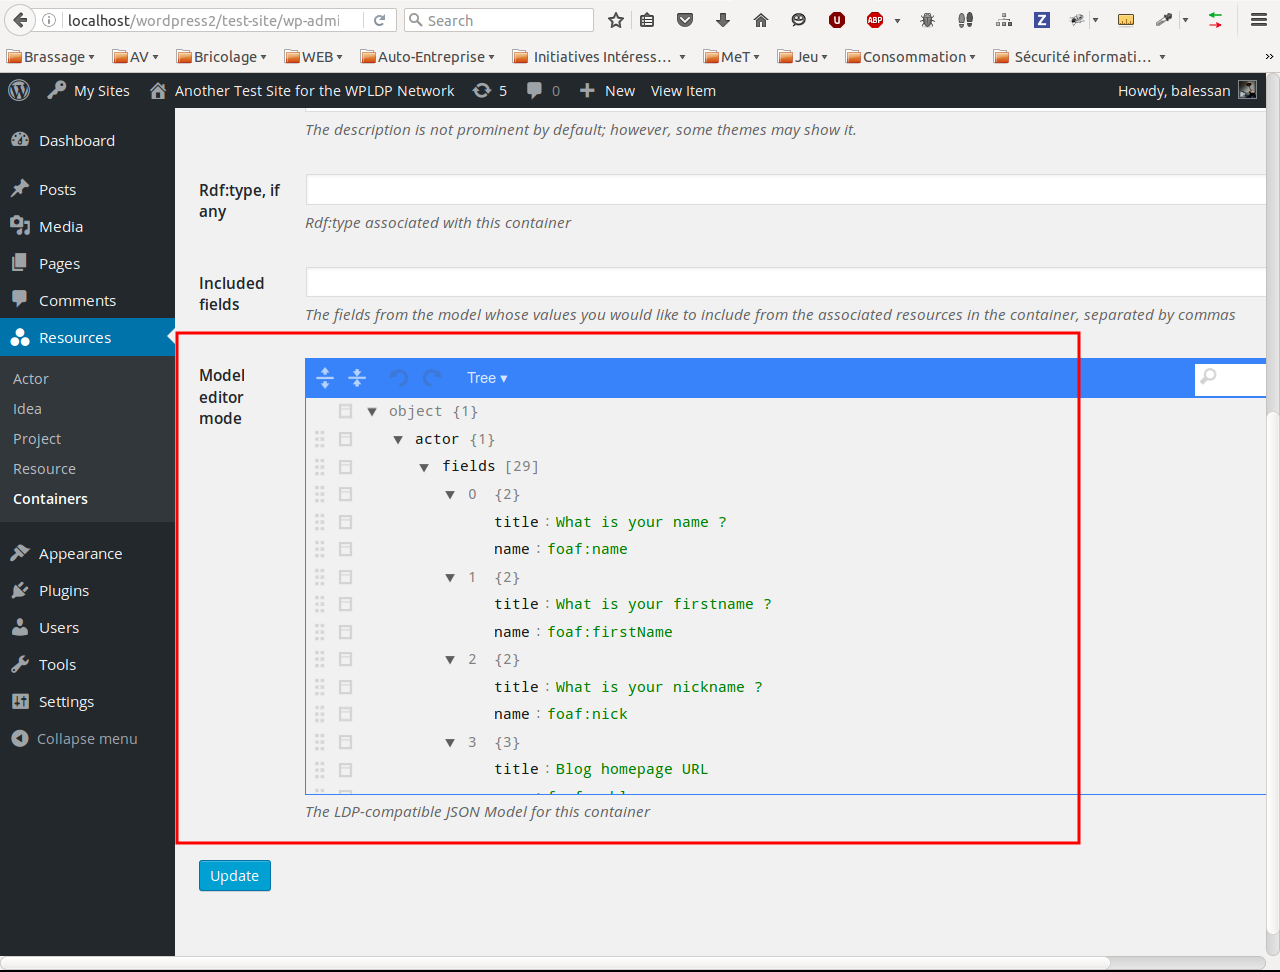Viewport: 1280px width, 972px height.
Task: Open comments bubble in admin bar
Action: (x=543, y=90)
